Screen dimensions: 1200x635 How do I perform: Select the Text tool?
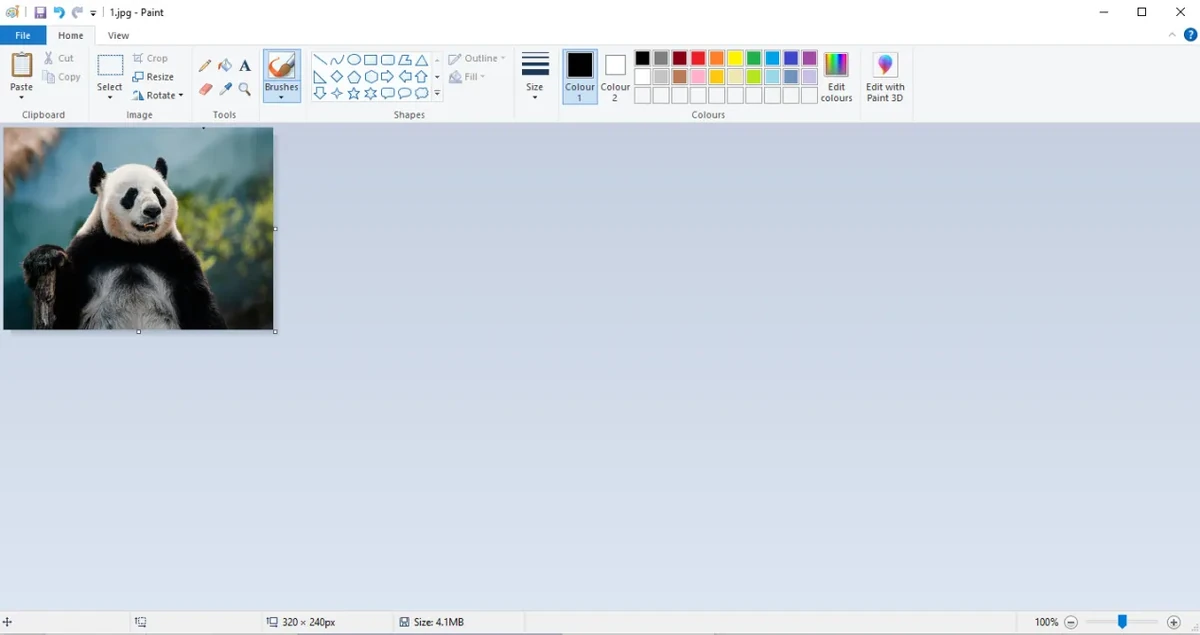[x=245, y=65]
